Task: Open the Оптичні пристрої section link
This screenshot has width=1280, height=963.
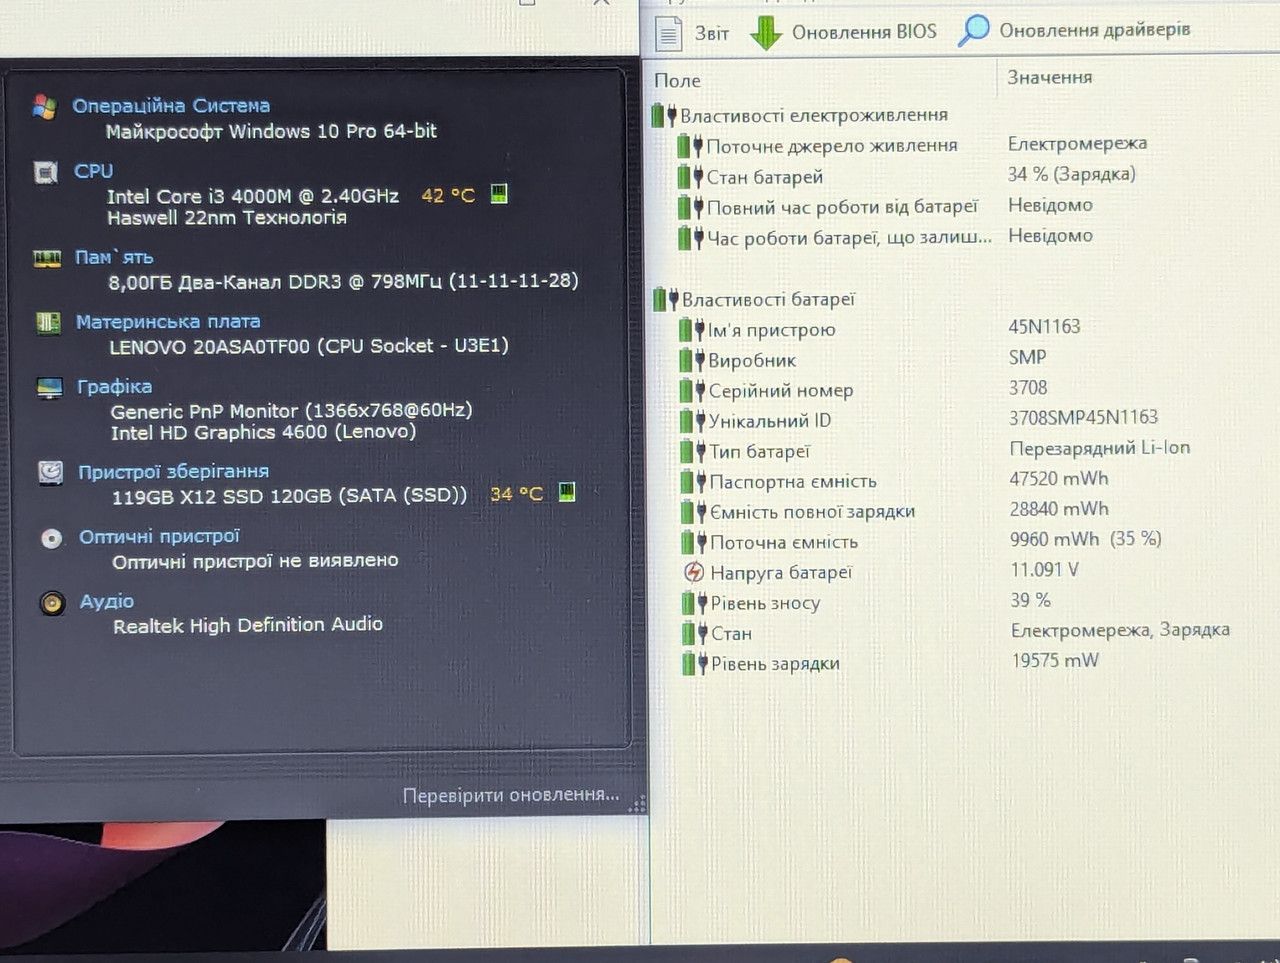Action: tap(160, 536)
